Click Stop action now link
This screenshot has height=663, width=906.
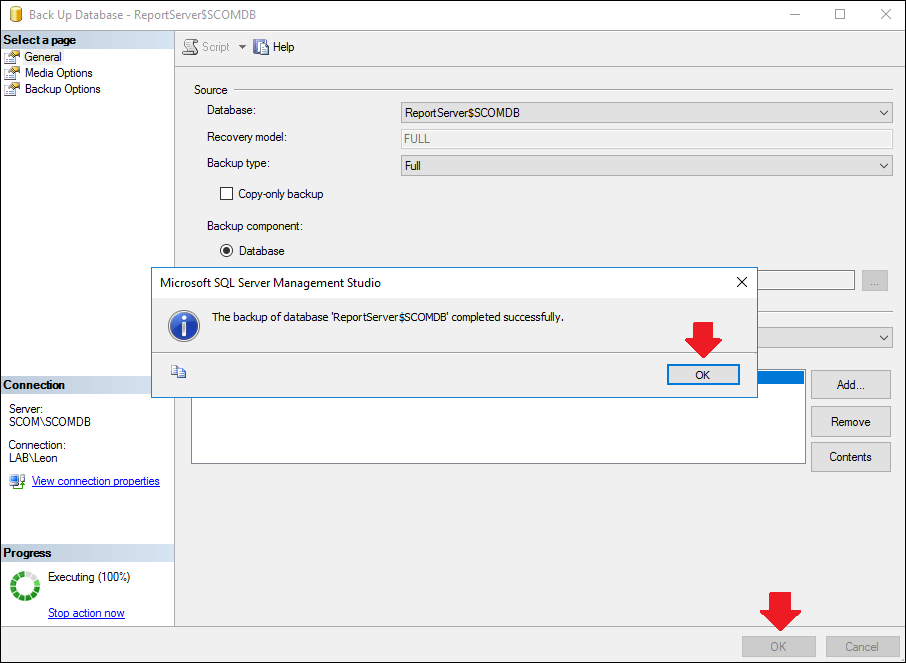86,613
